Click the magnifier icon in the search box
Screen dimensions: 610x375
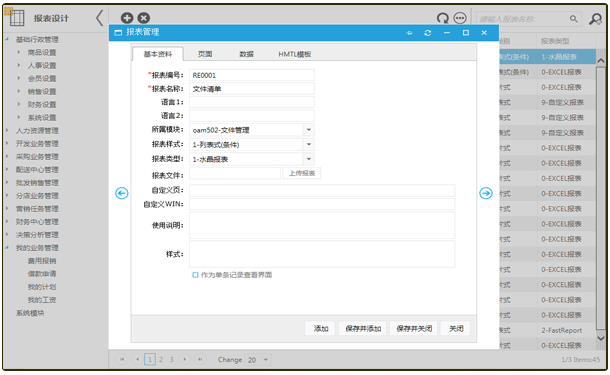[573, 19]
